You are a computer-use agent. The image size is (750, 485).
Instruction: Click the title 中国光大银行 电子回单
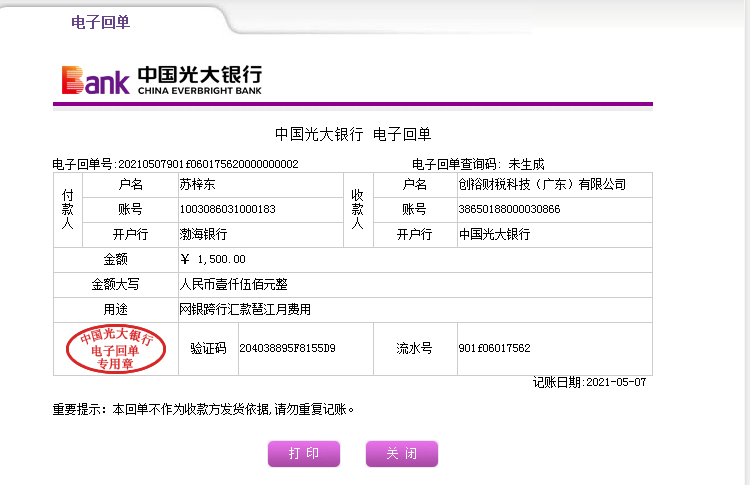pyautogui.click(x=353, y=134)
